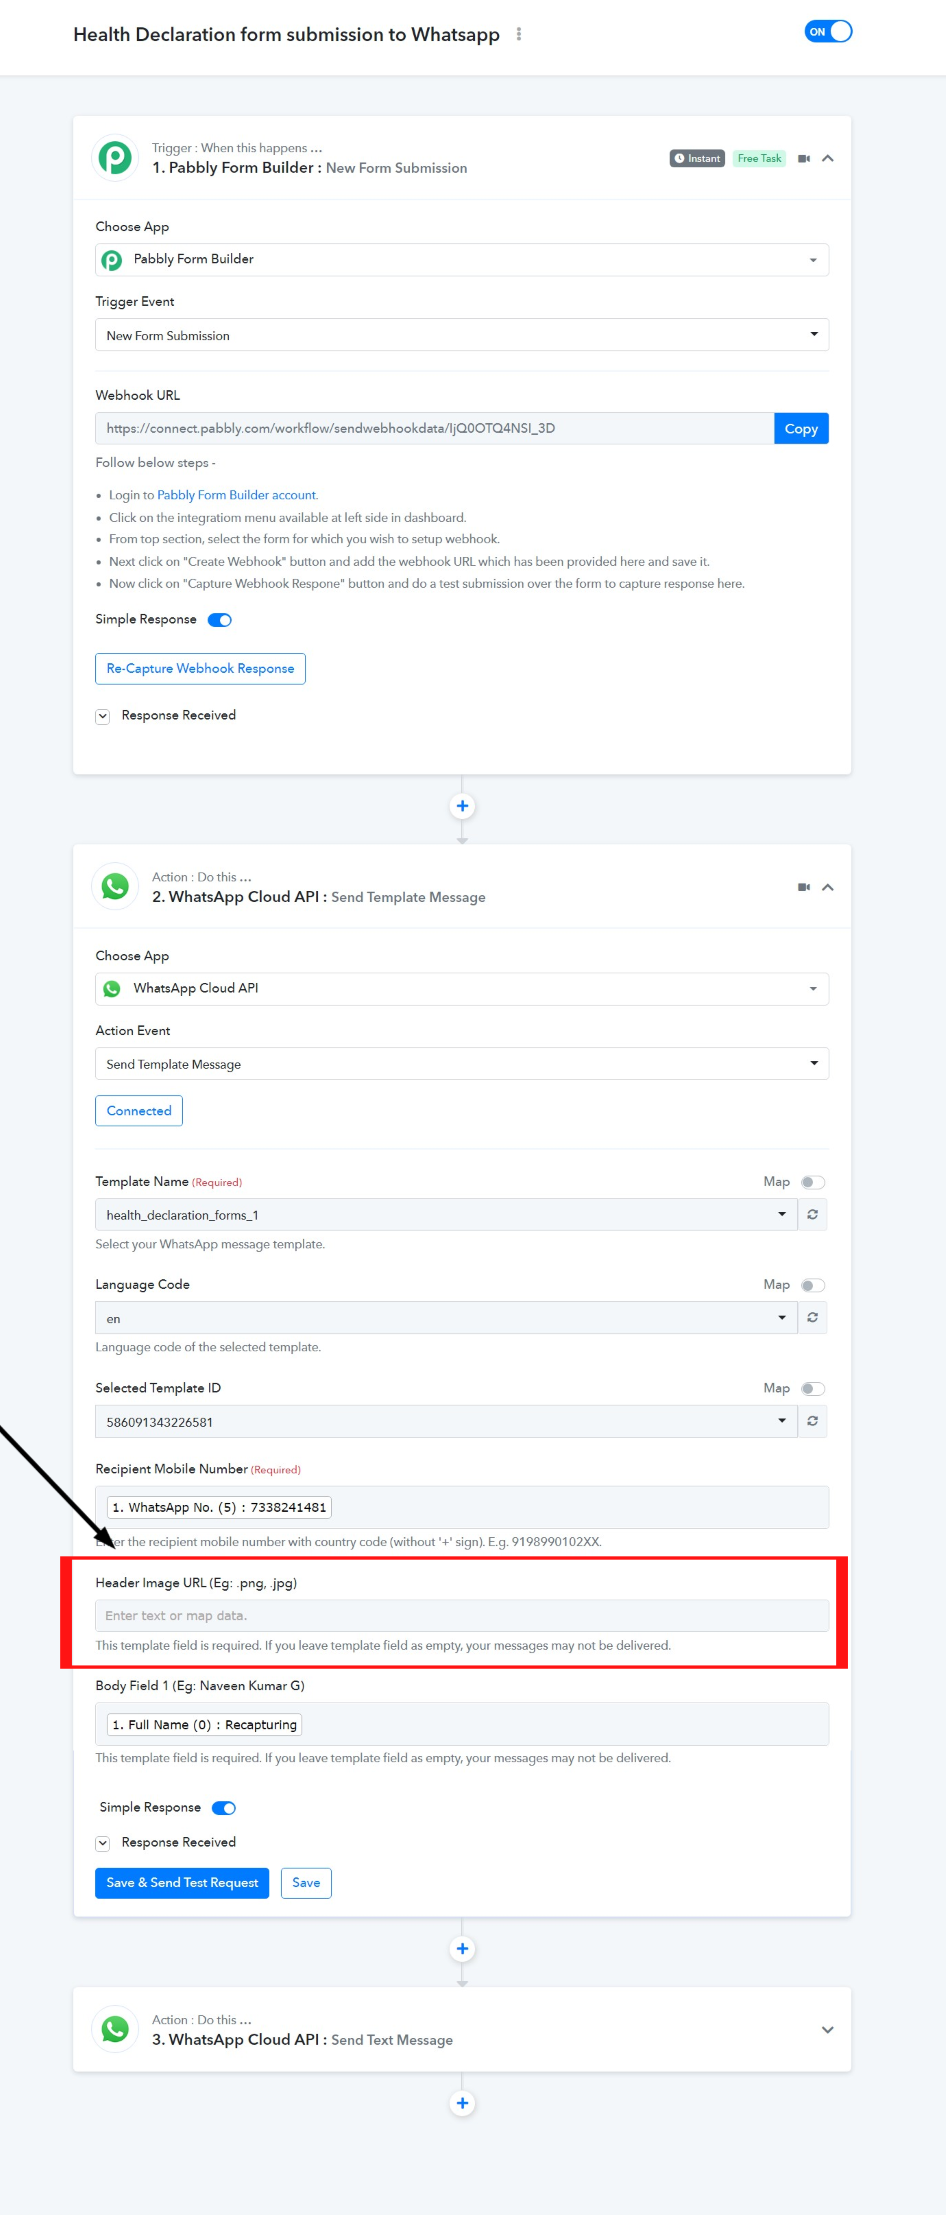
Task: Open video tutorial icon on trigger step
Action: [x=804, y=158]
